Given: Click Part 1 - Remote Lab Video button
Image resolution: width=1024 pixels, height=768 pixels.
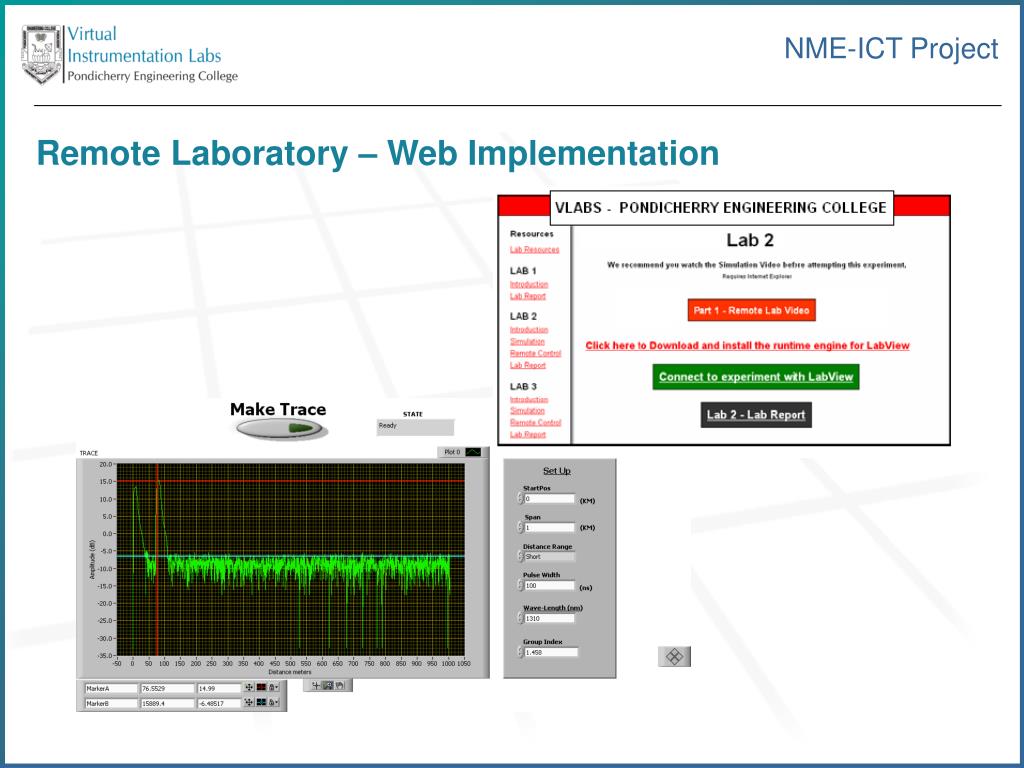Looking at the screenshot, I should [752, 310].
